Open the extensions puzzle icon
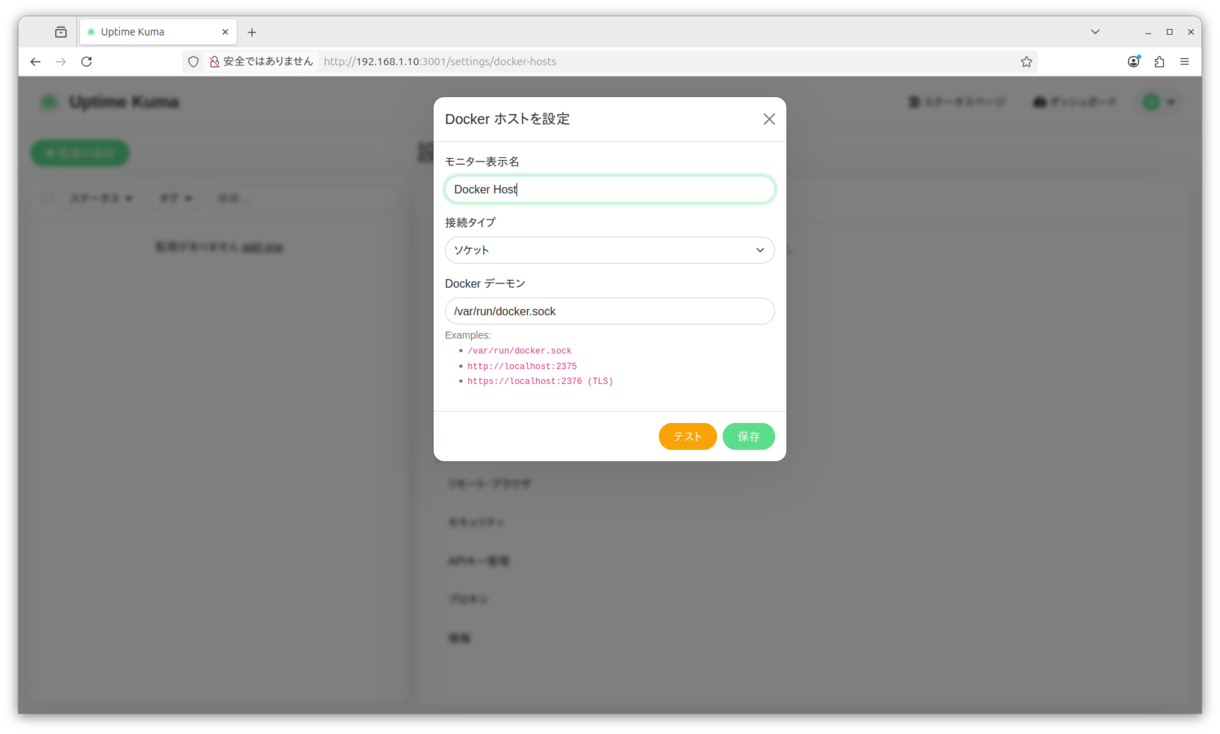 [1159, 62]
